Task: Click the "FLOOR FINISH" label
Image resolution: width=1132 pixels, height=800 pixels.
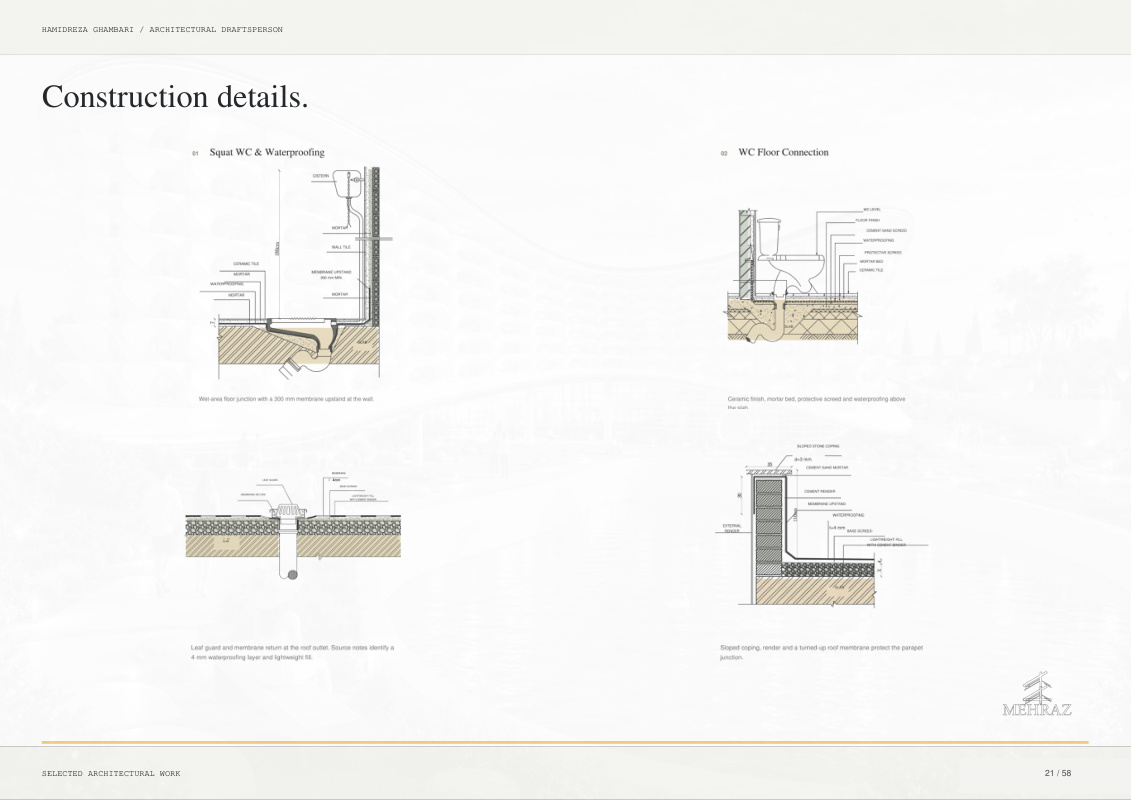Action: pyautogui.click(x=868, y=220)
